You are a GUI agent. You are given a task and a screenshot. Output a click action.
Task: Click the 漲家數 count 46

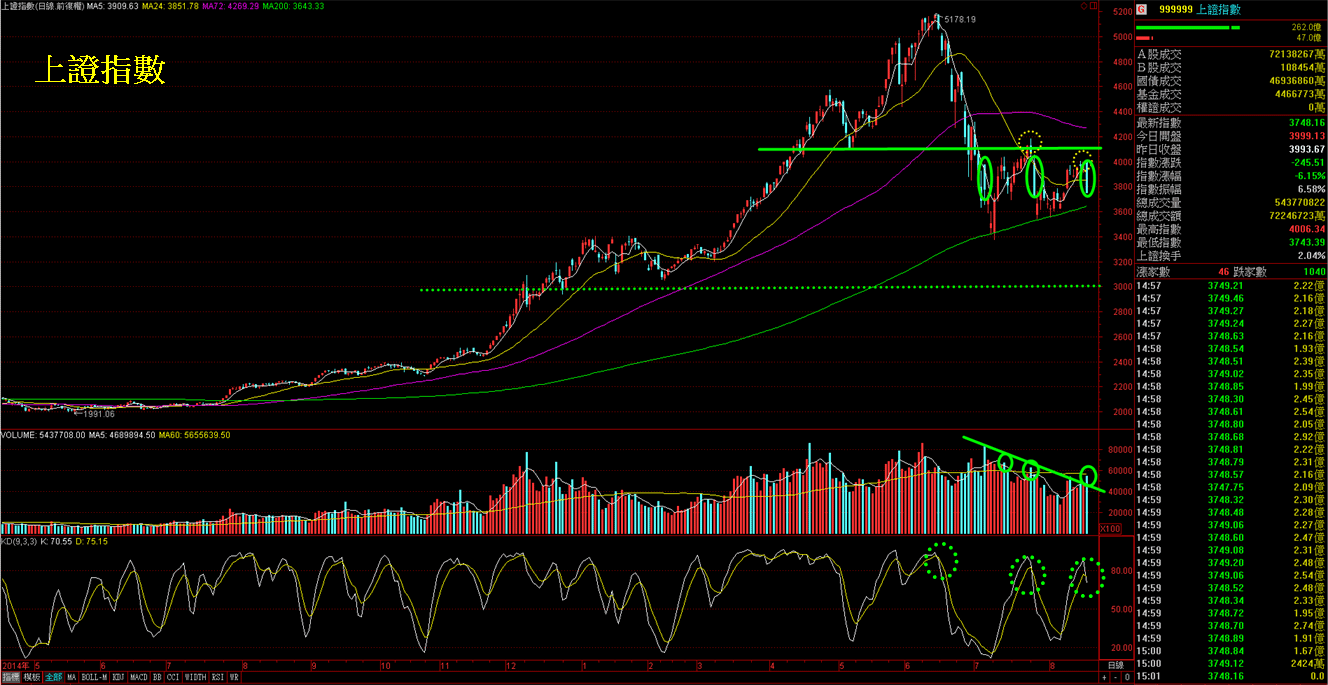pos(1222,271)
